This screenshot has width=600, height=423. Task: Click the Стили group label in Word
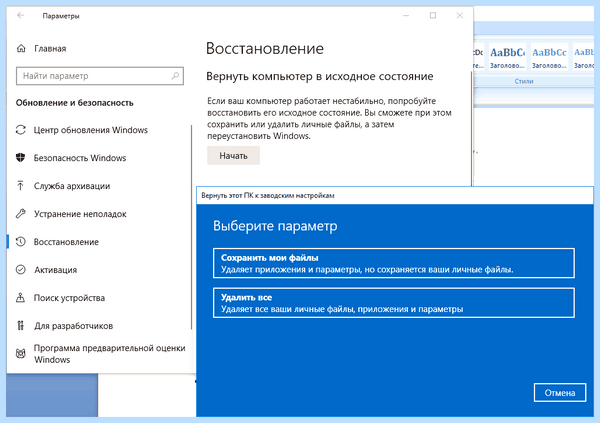click(x=524, y=81)
